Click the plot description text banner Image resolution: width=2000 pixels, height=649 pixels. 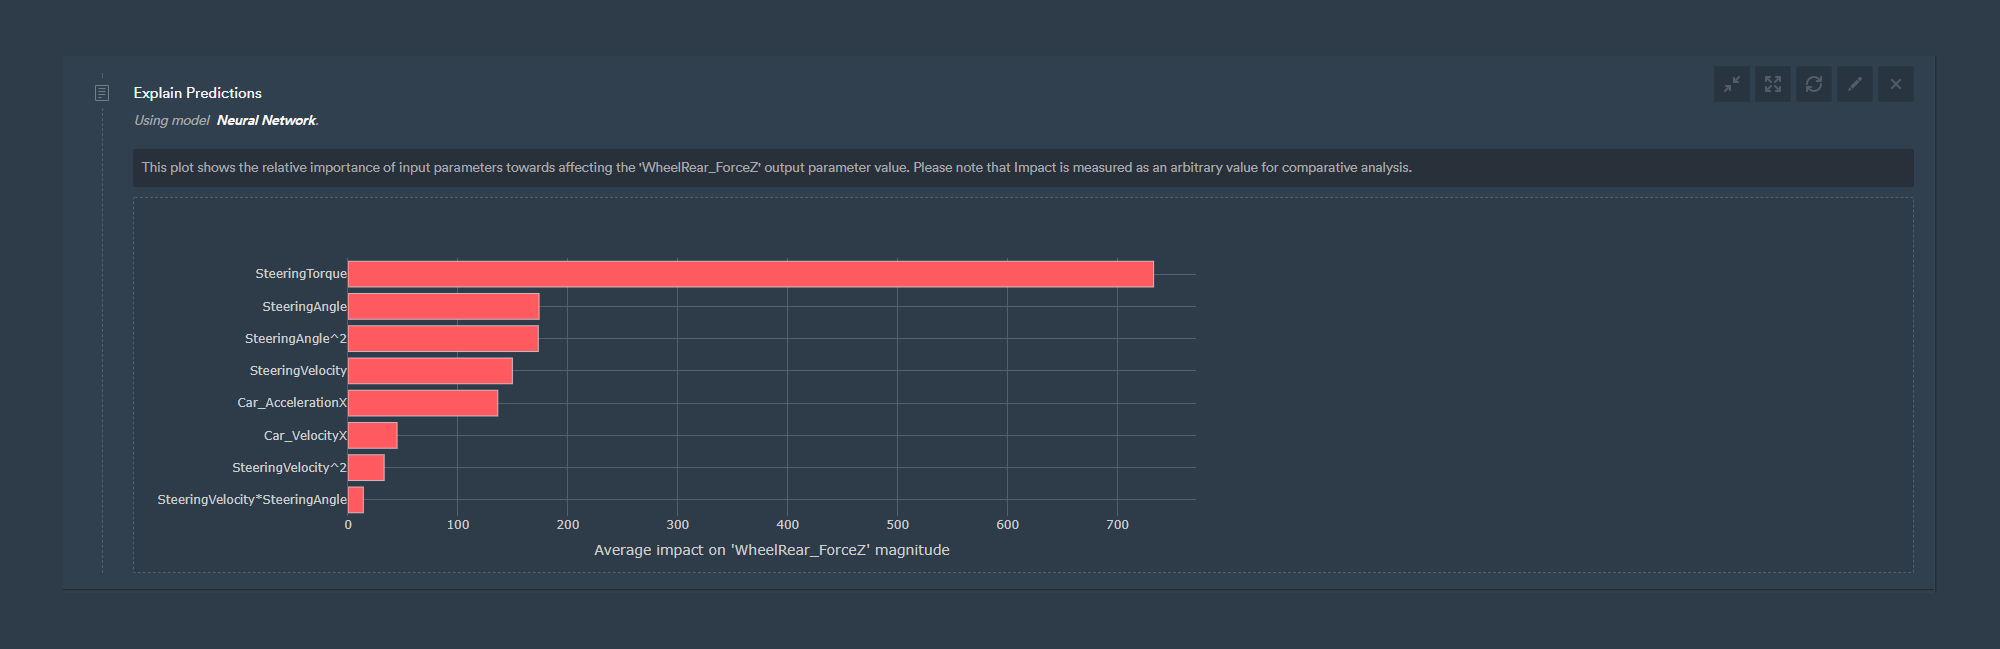(1023, 168)
